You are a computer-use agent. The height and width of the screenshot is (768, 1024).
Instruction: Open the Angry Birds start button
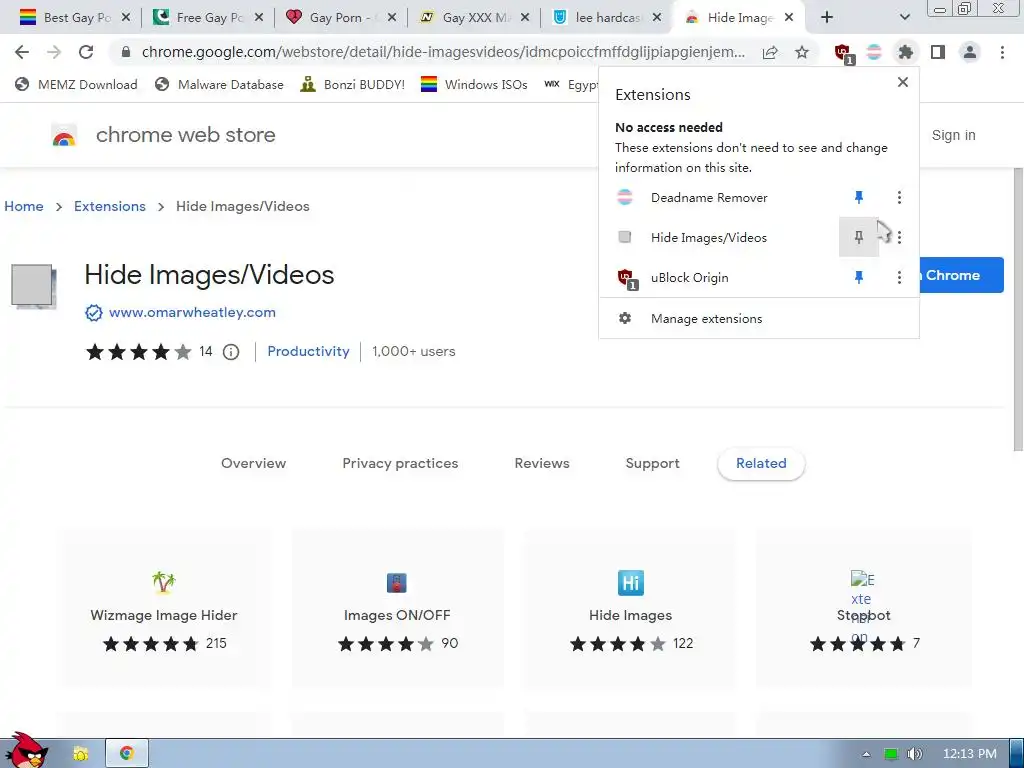click(26, 752)
